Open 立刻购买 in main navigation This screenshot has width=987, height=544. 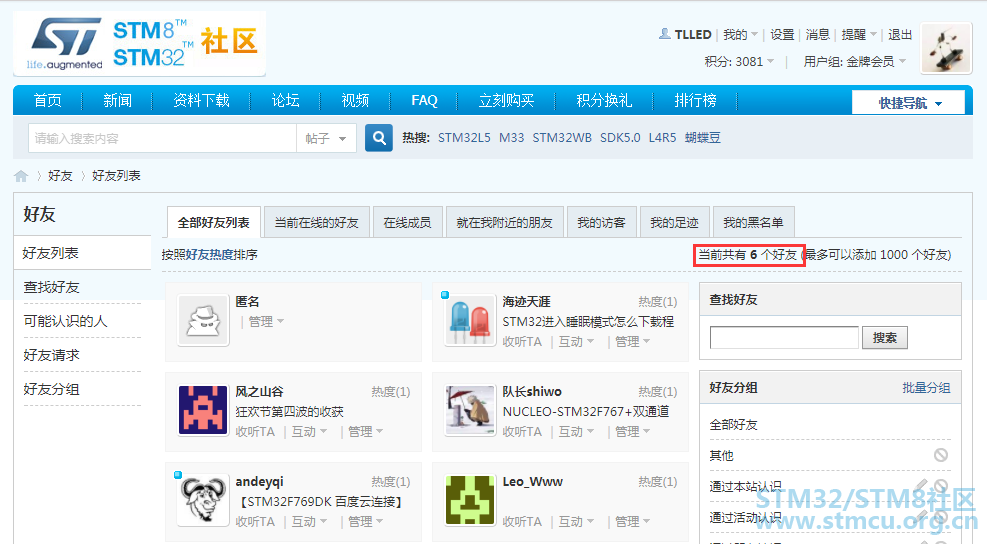point(506,101)
